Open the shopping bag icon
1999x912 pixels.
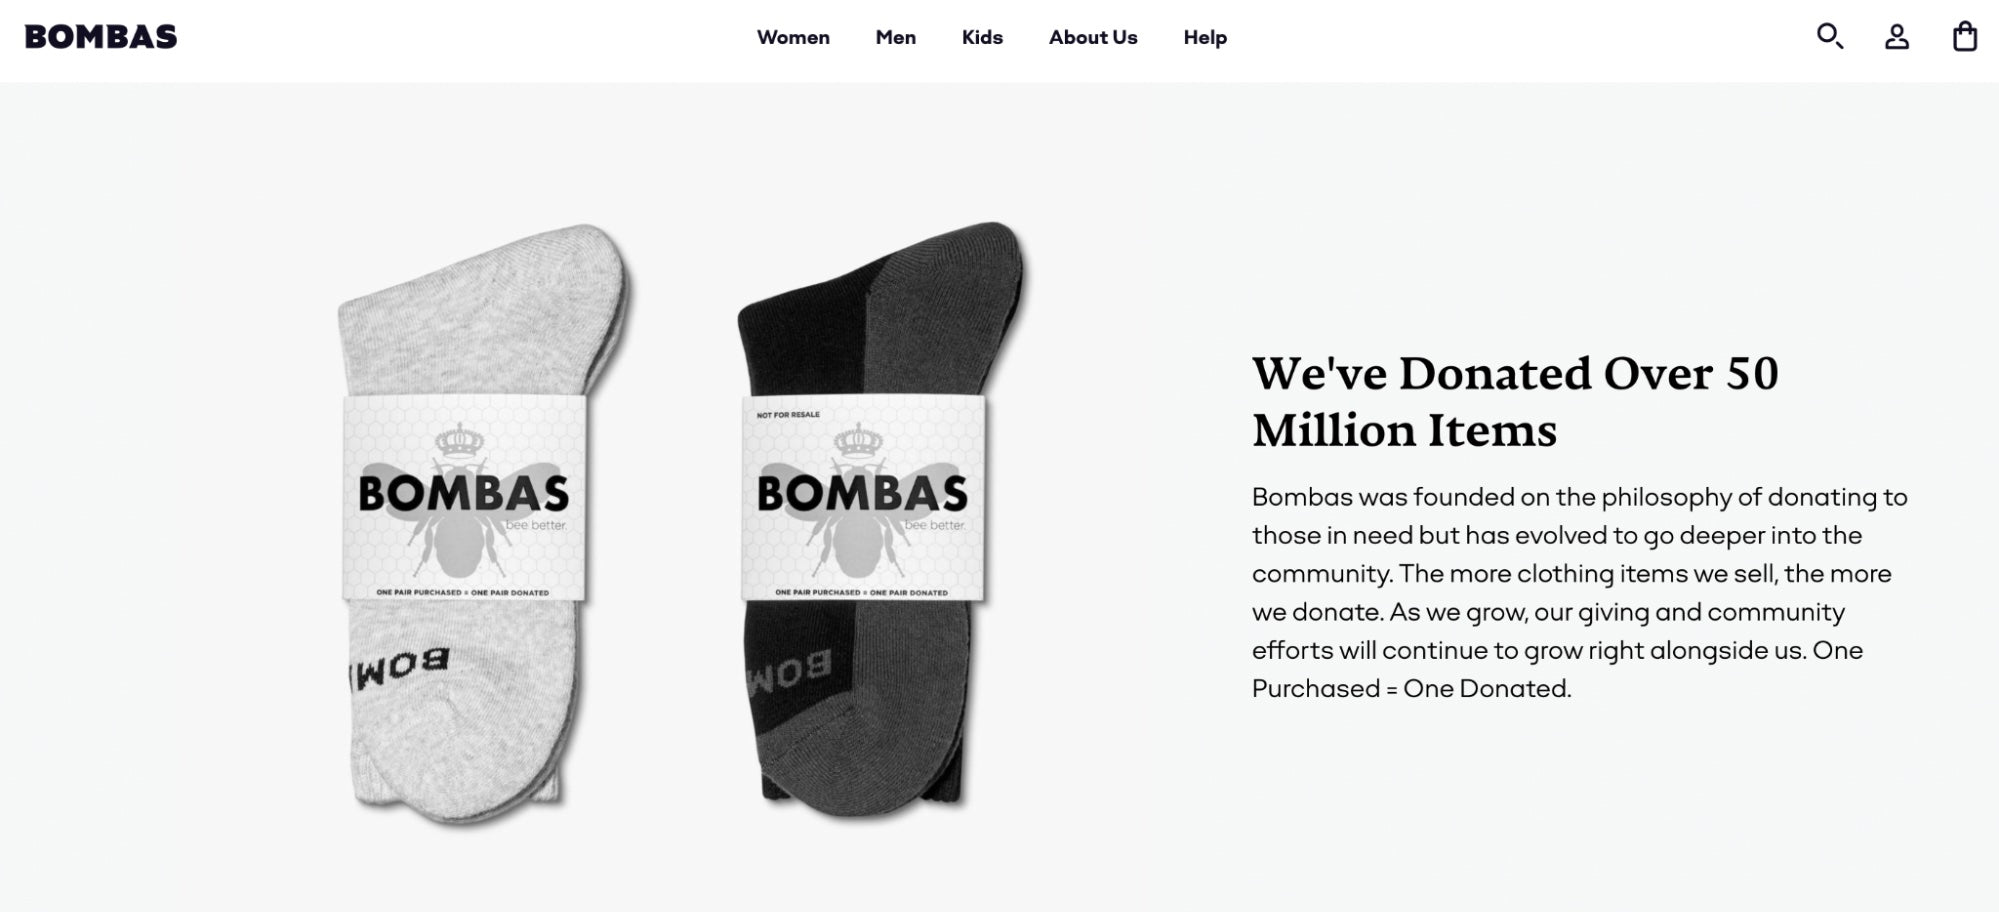1964,37
